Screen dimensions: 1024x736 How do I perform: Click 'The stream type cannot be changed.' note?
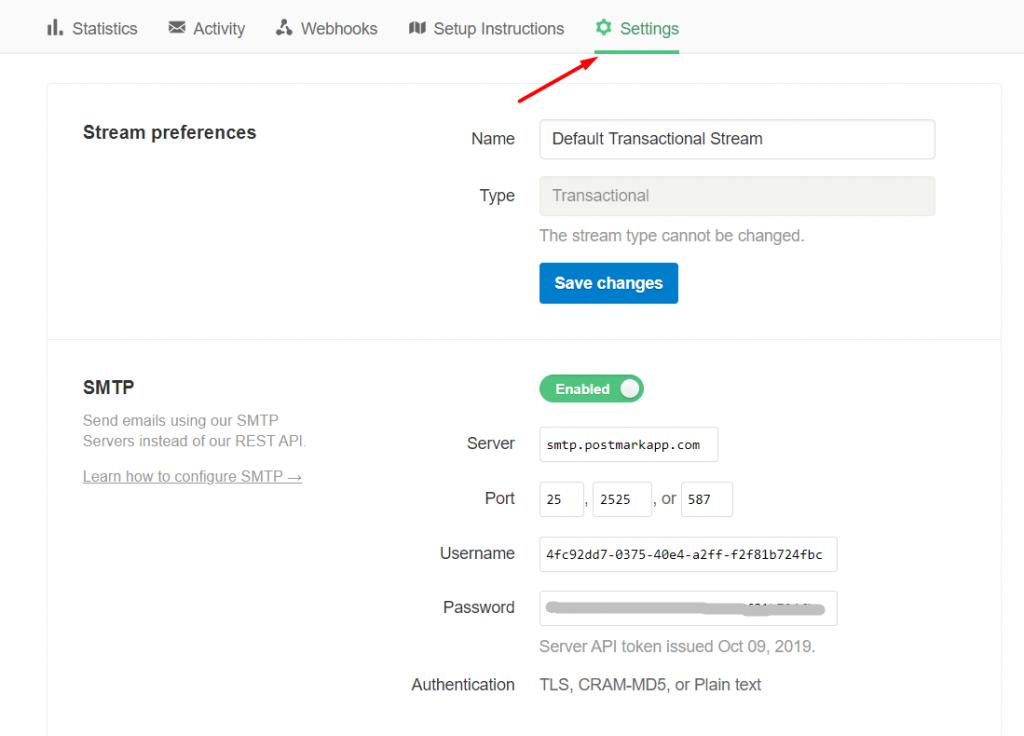[x=671, y=236]
